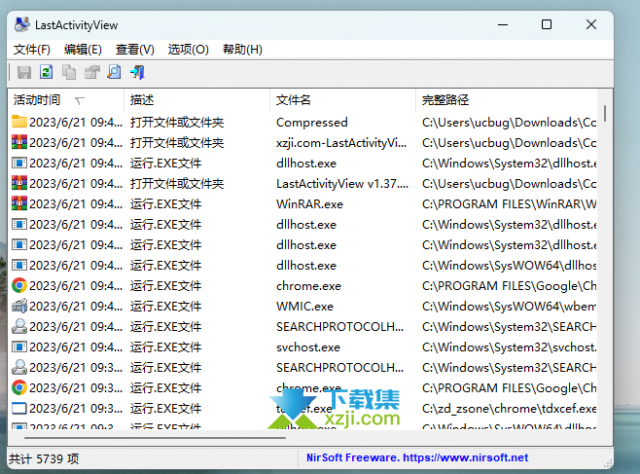Maximize the LastActivityView window

coord(547,24)
